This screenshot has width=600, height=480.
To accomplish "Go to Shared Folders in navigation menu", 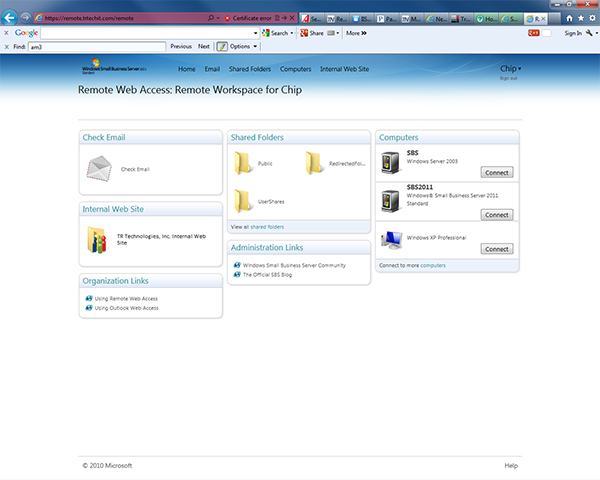I will click(251, 69).
